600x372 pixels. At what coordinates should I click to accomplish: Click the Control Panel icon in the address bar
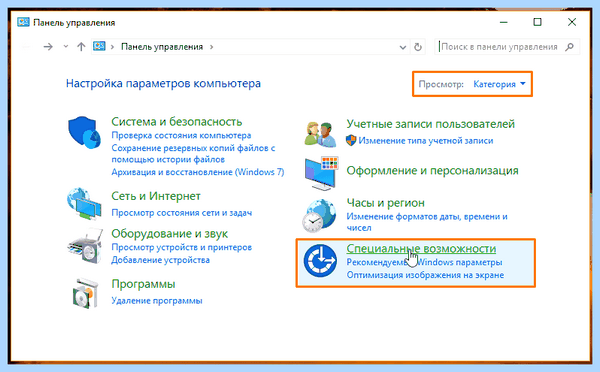99,46
